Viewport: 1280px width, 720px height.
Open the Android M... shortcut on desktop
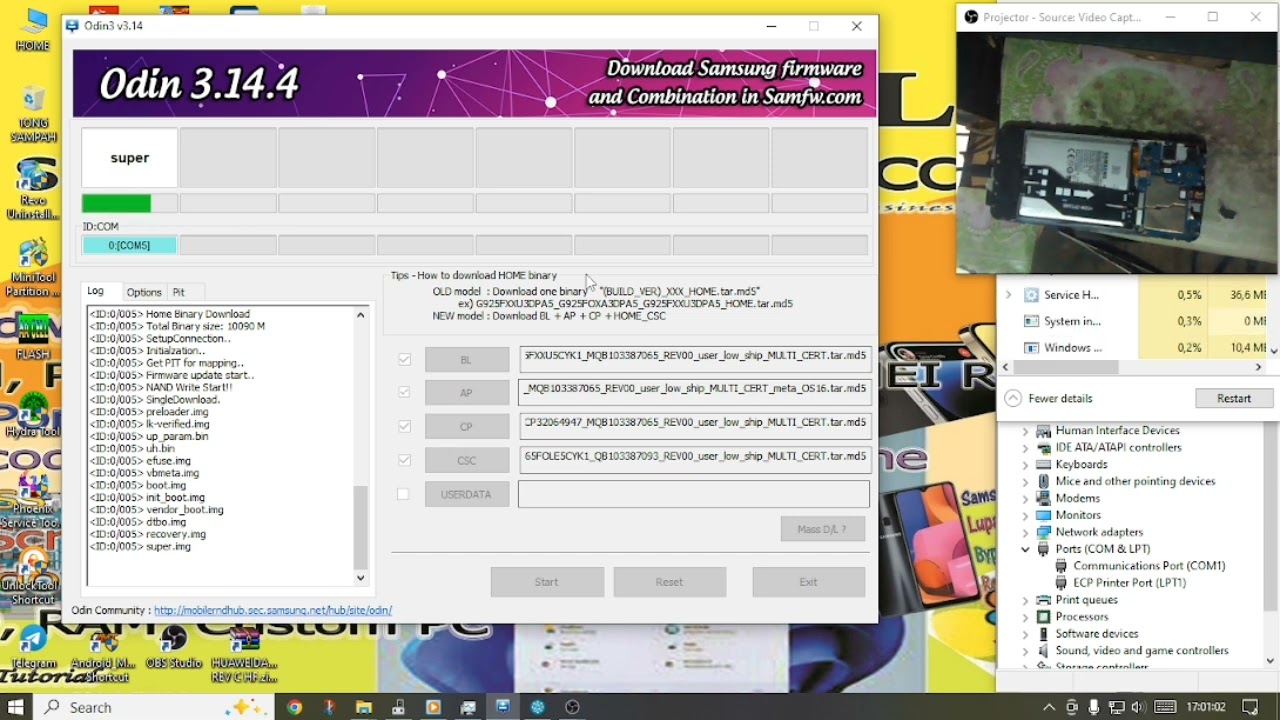tap(103, 653)
